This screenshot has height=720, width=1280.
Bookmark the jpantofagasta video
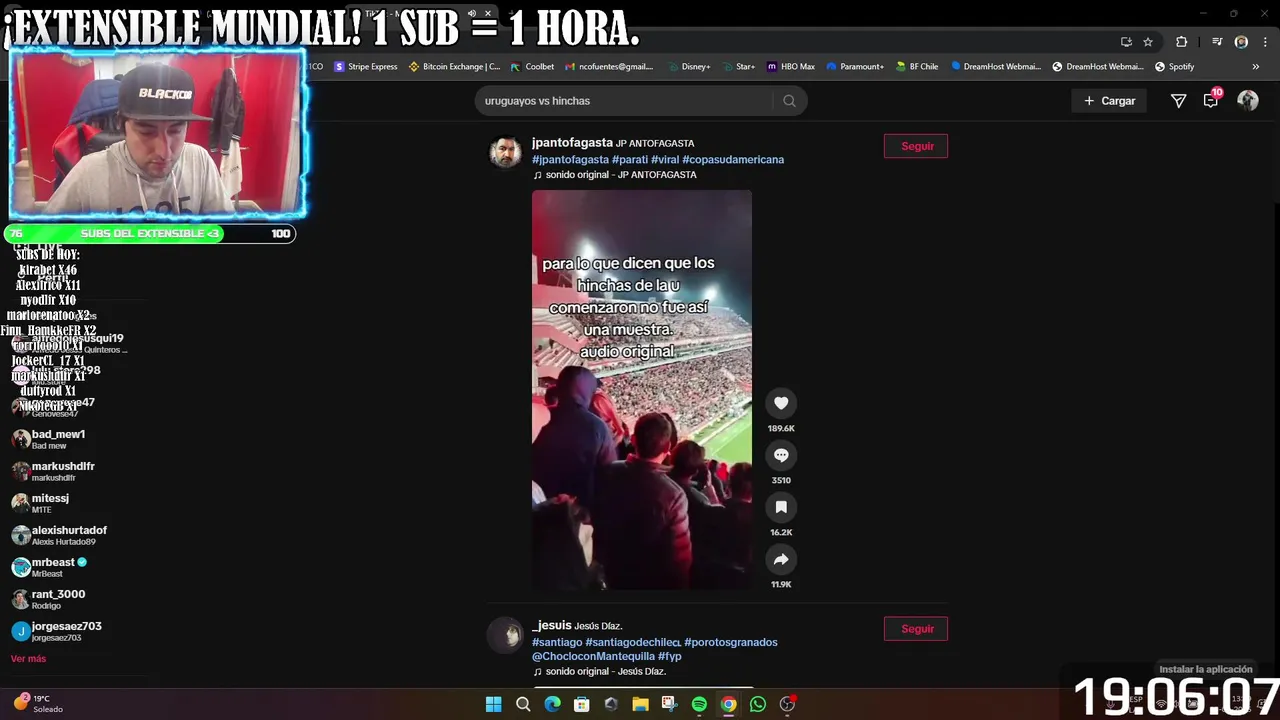[x=781, y=507]
